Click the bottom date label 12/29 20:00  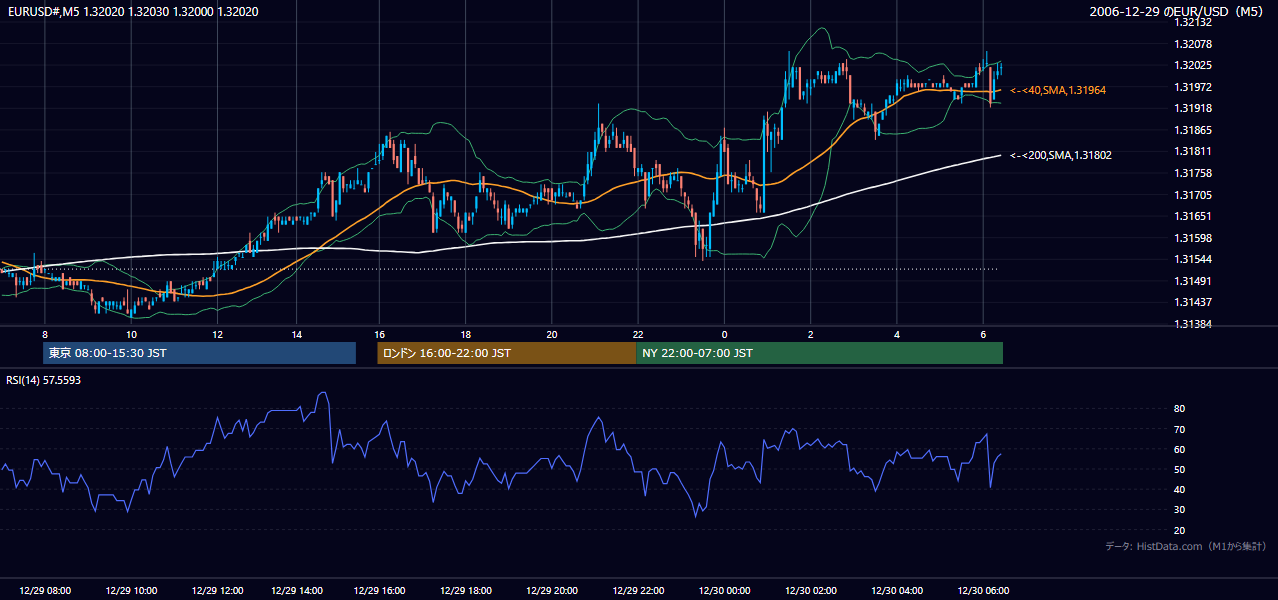(553, 591)
